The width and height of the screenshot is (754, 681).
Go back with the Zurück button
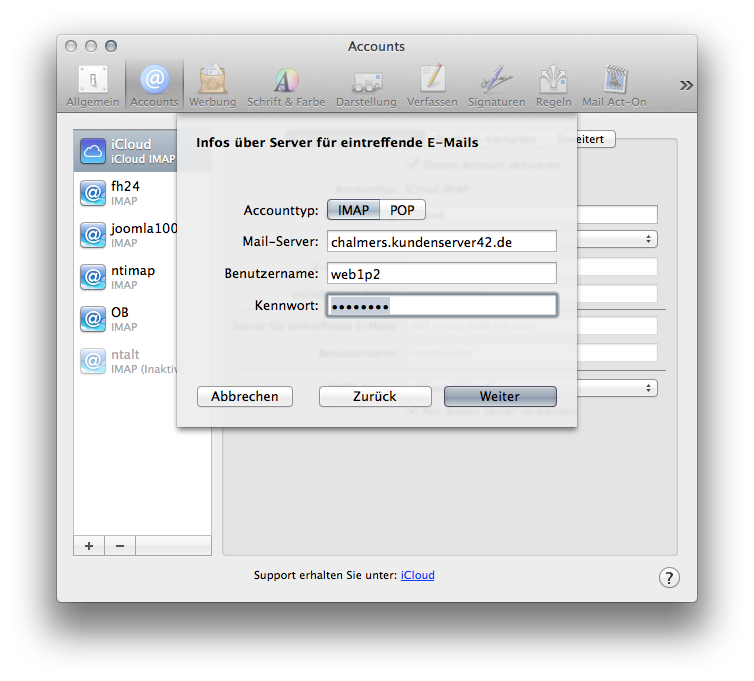tap(375, 396)
